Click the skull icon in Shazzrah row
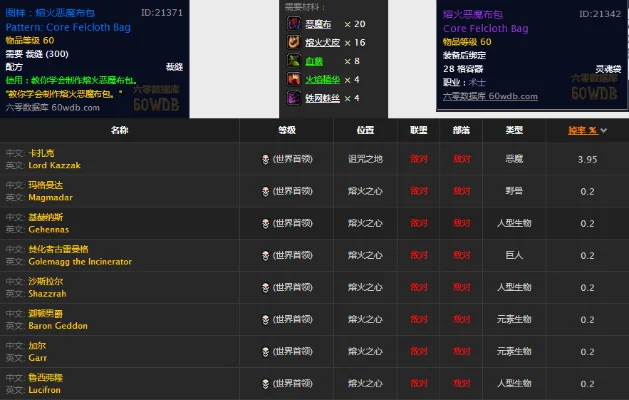Screen dimensions: 629x400 click(x=265, y=288)
